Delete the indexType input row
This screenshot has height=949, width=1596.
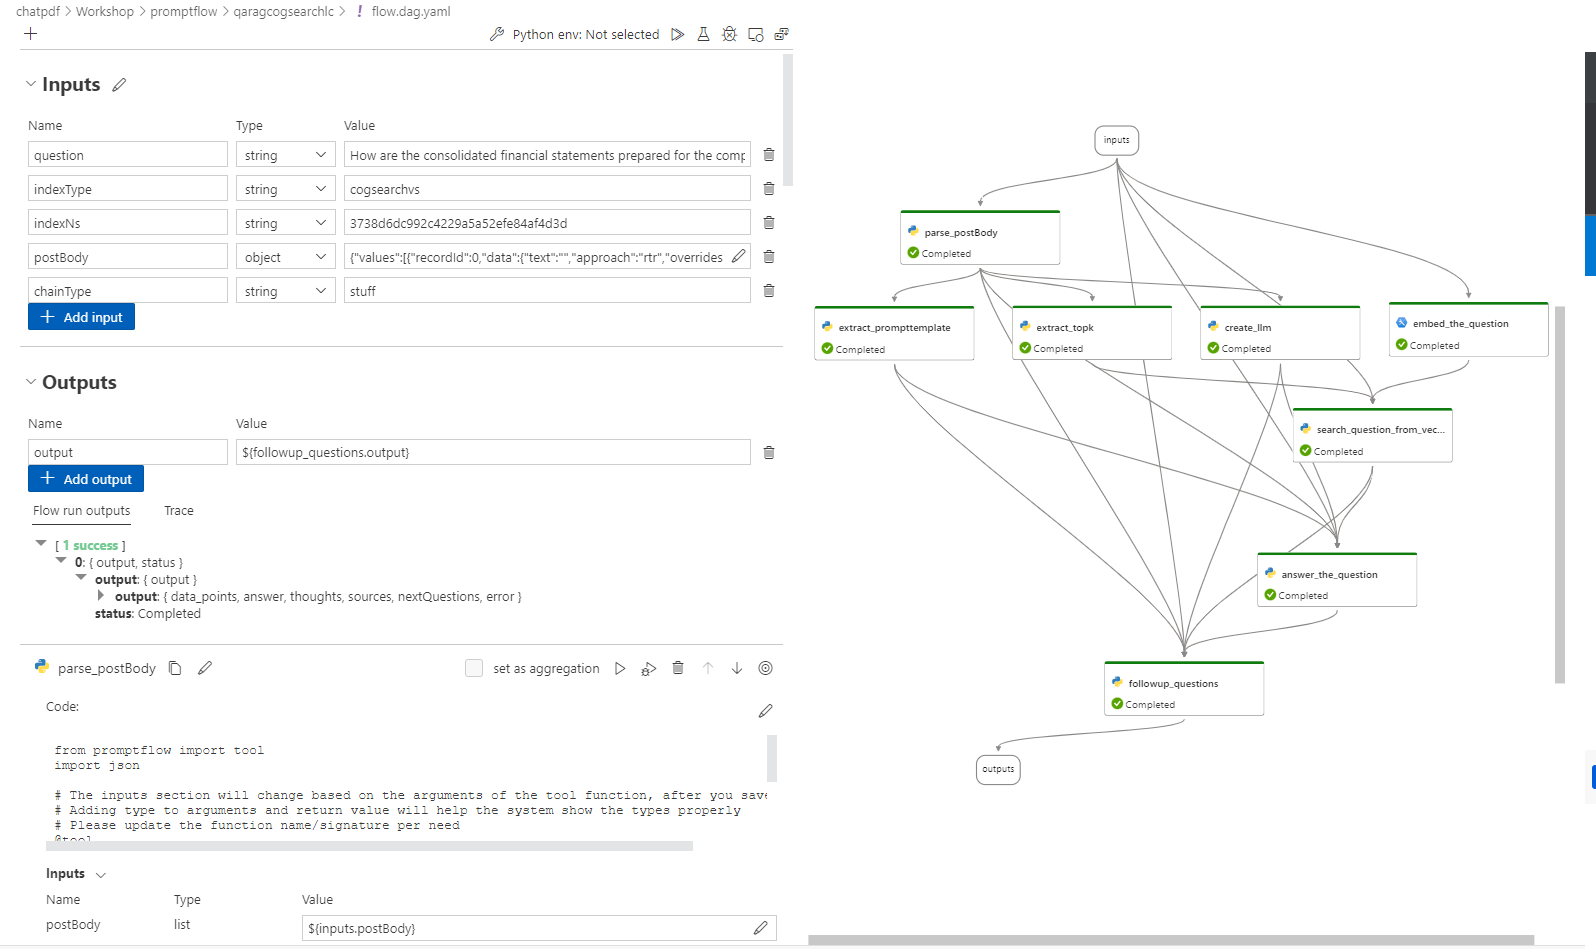point(769,189)
